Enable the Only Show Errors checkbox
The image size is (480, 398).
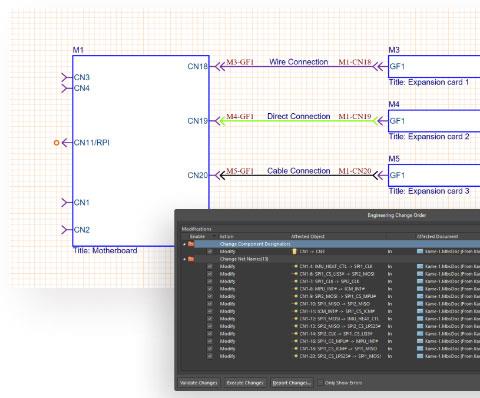pos(321,383)
